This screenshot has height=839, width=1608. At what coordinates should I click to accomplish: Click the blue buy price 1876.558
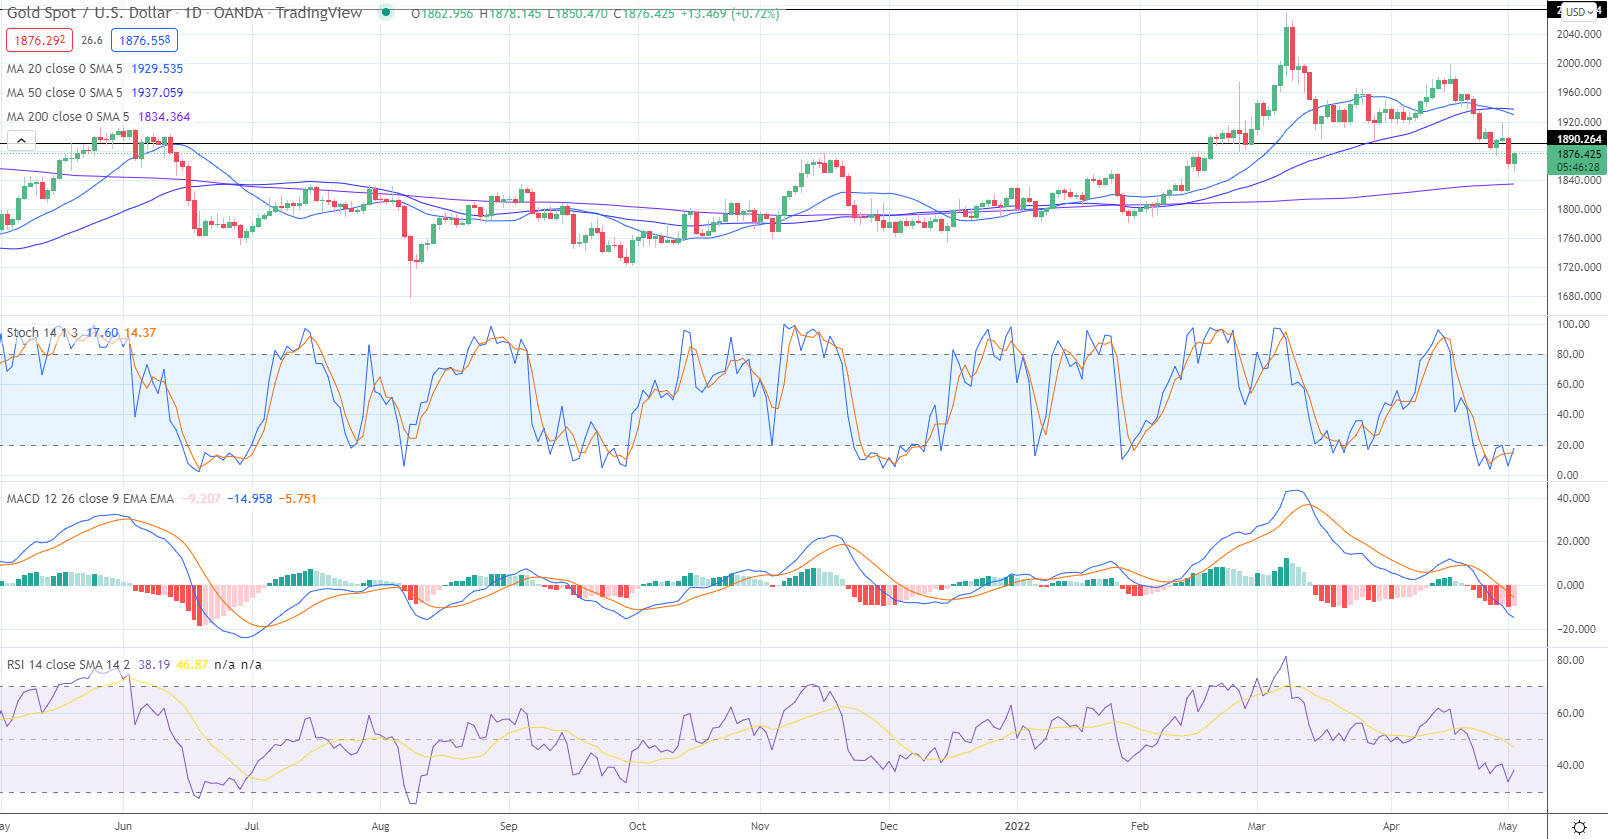pyautogui.click(x=145, y=40)
